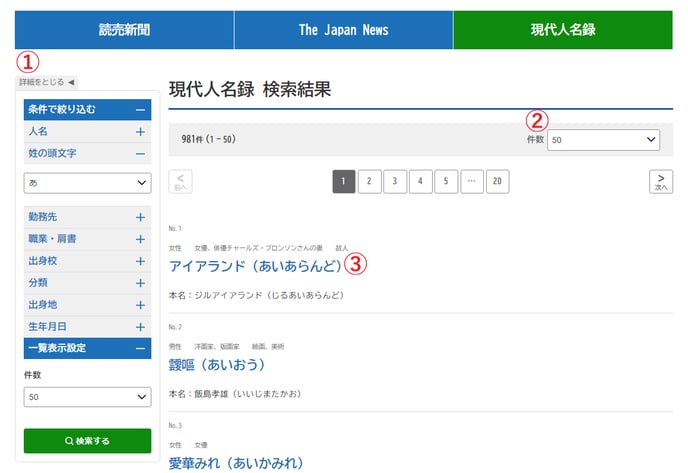Image resolution: width=688 pixels, height=473 pixels.
Task: Collapse the 姓の頭文字 filter section
Action: [x=140, y=153]
